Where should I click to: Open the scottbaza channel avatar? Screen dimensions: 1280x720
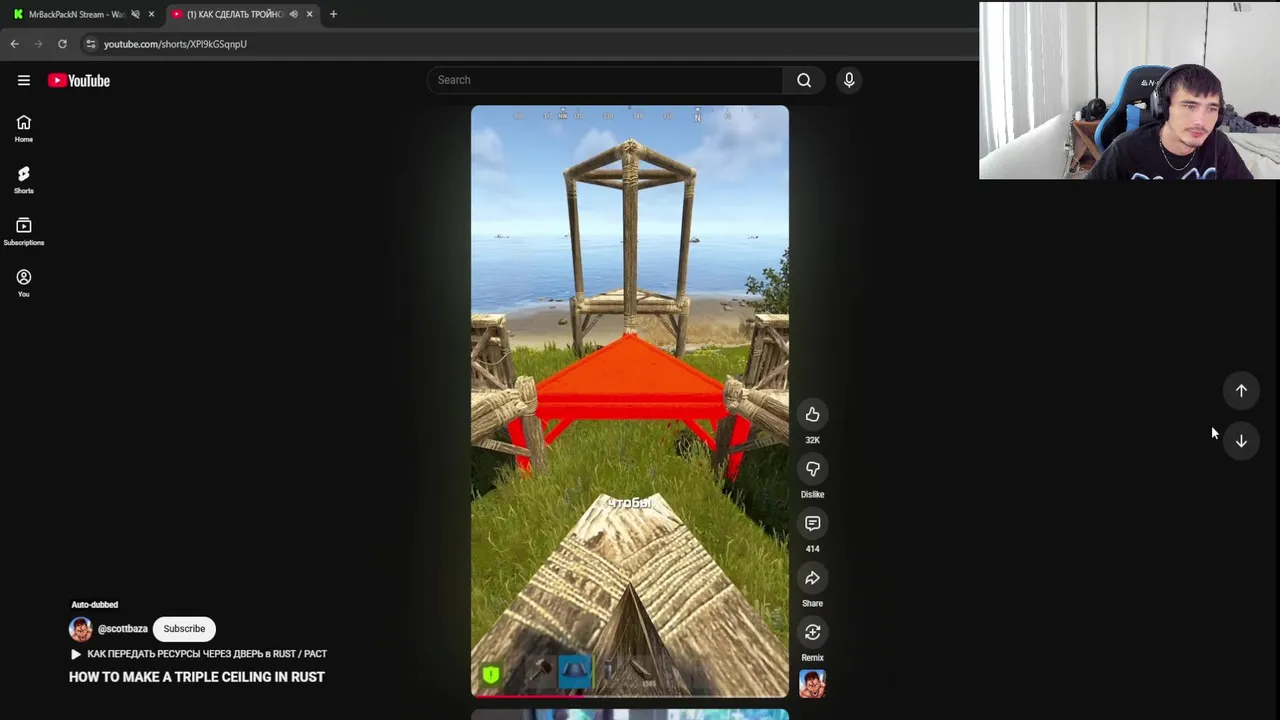80,629
